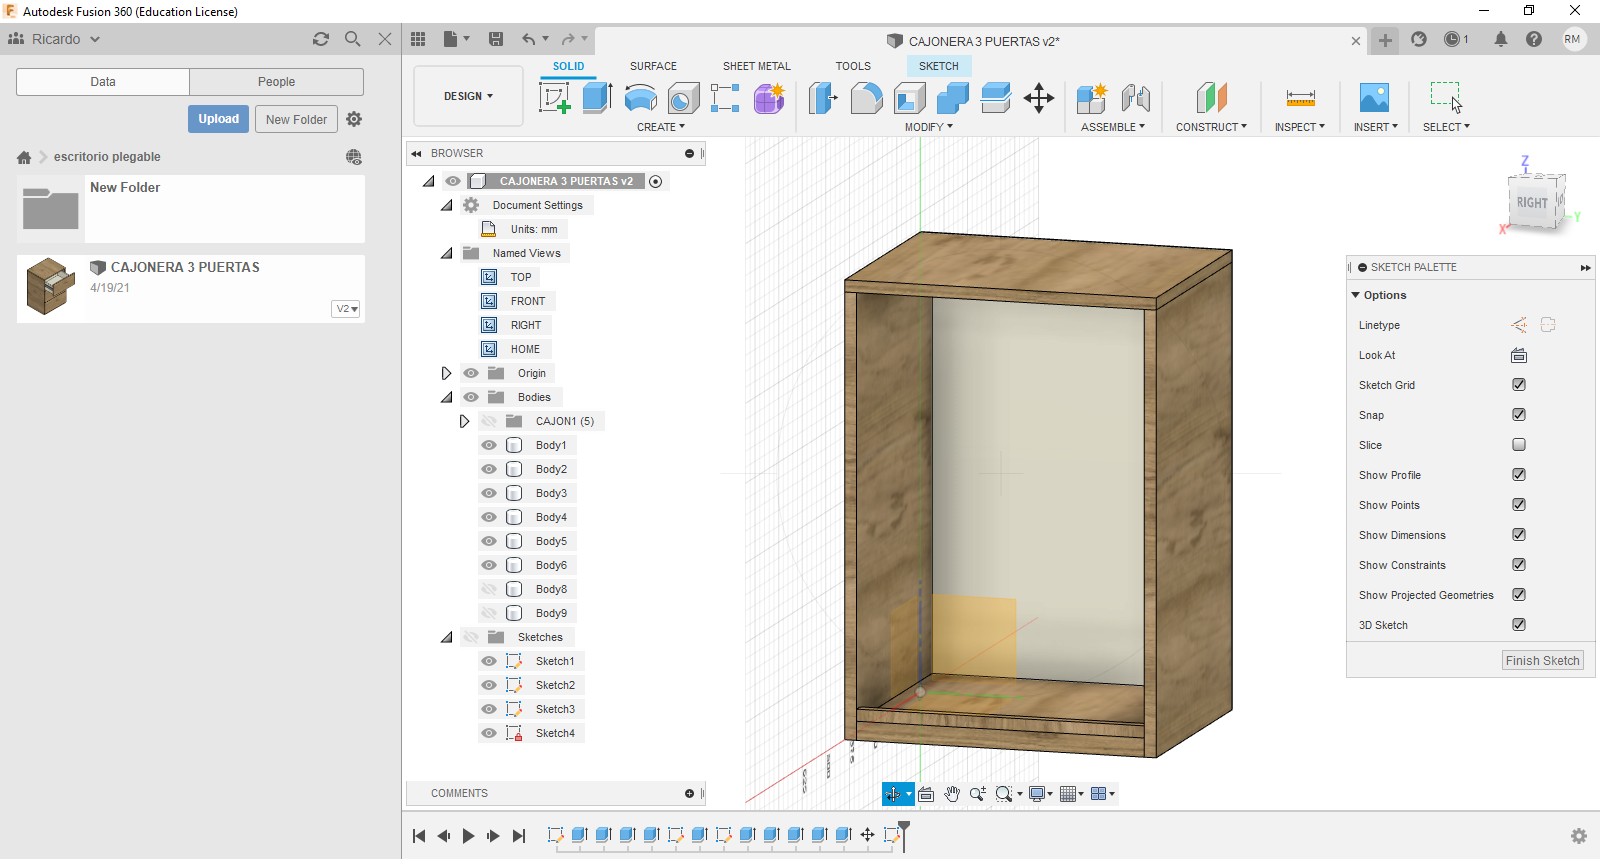
Task: Uncheck the Sketch Grid checkbox
Action: (1519, 385)
